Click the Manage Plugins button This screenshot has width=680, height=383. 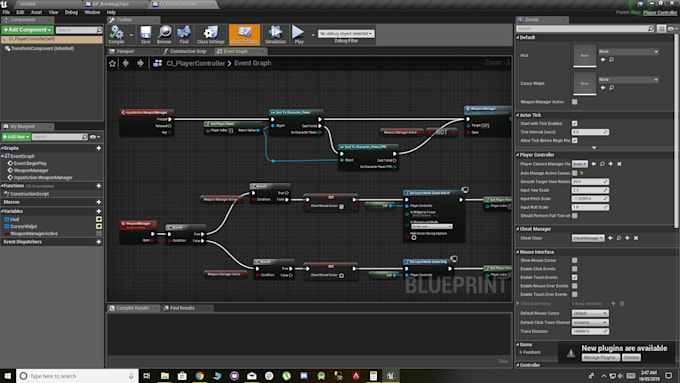(601, 357)
